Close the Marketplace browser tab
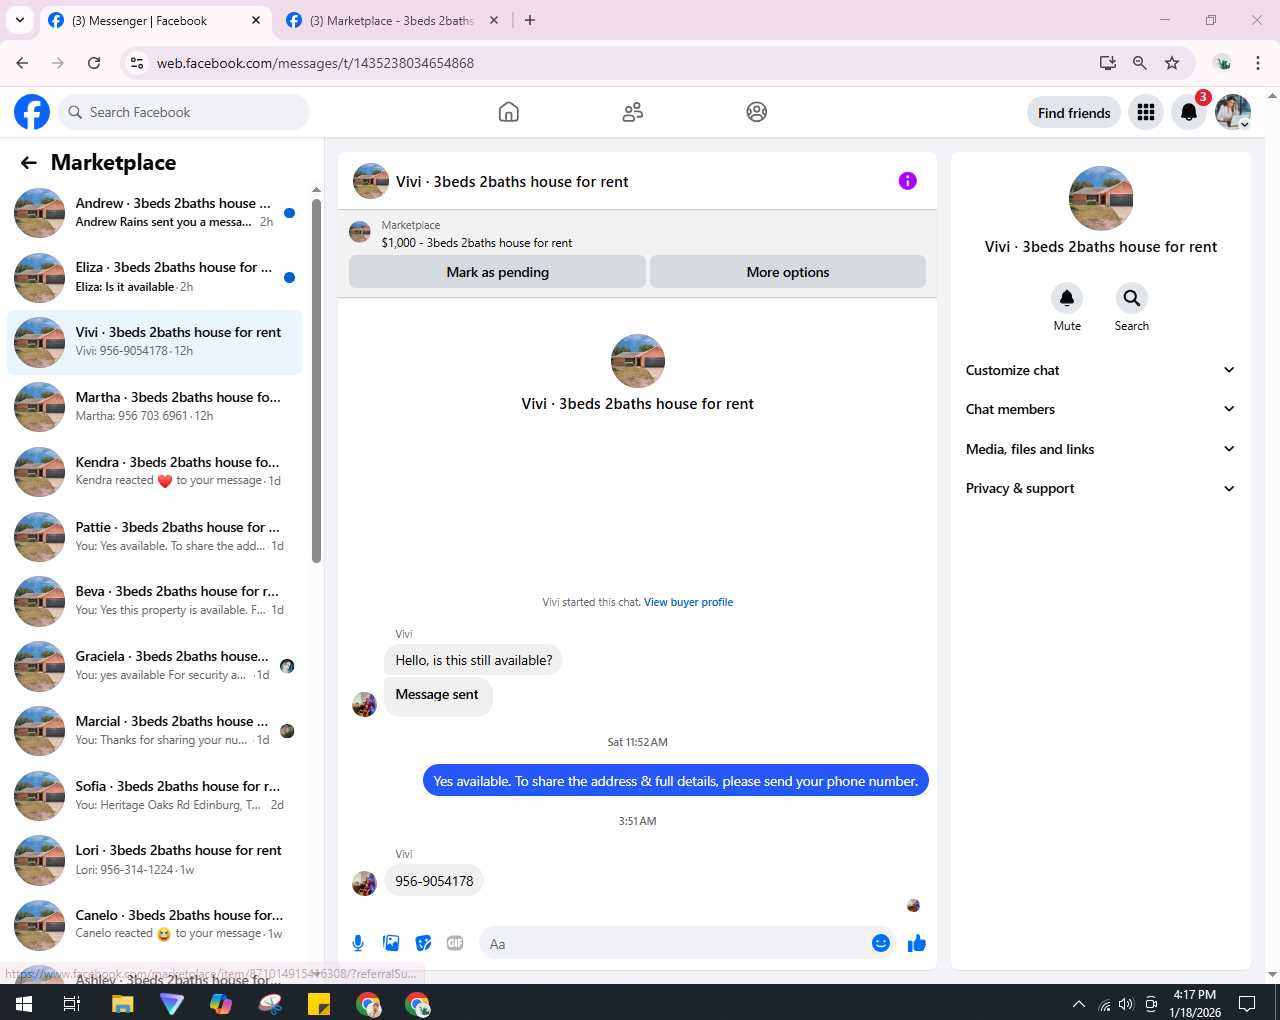Image resolution: width=1280 pixels, height=1020 pixels. tap(494, 20)
